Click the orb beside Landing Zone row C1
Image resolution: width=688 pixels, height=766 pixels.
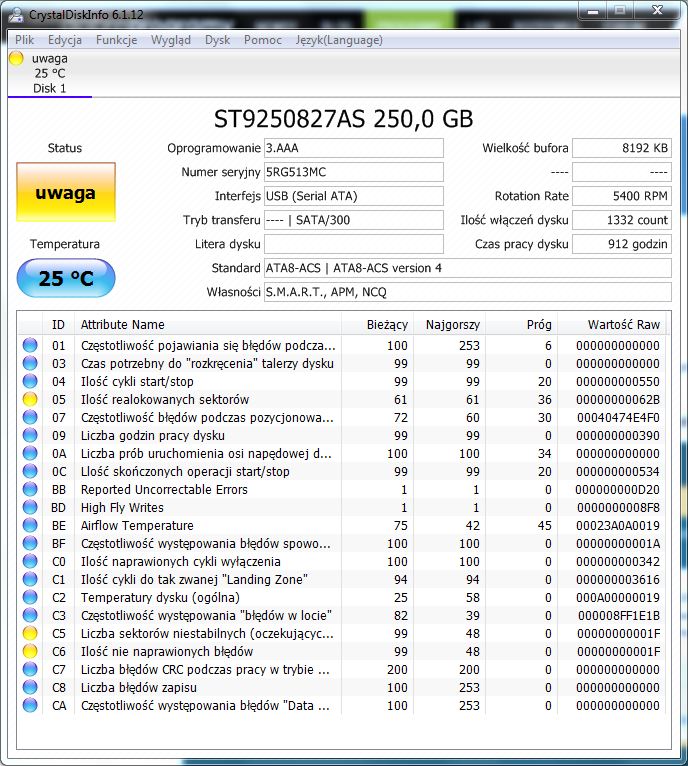tap(30, 579)
